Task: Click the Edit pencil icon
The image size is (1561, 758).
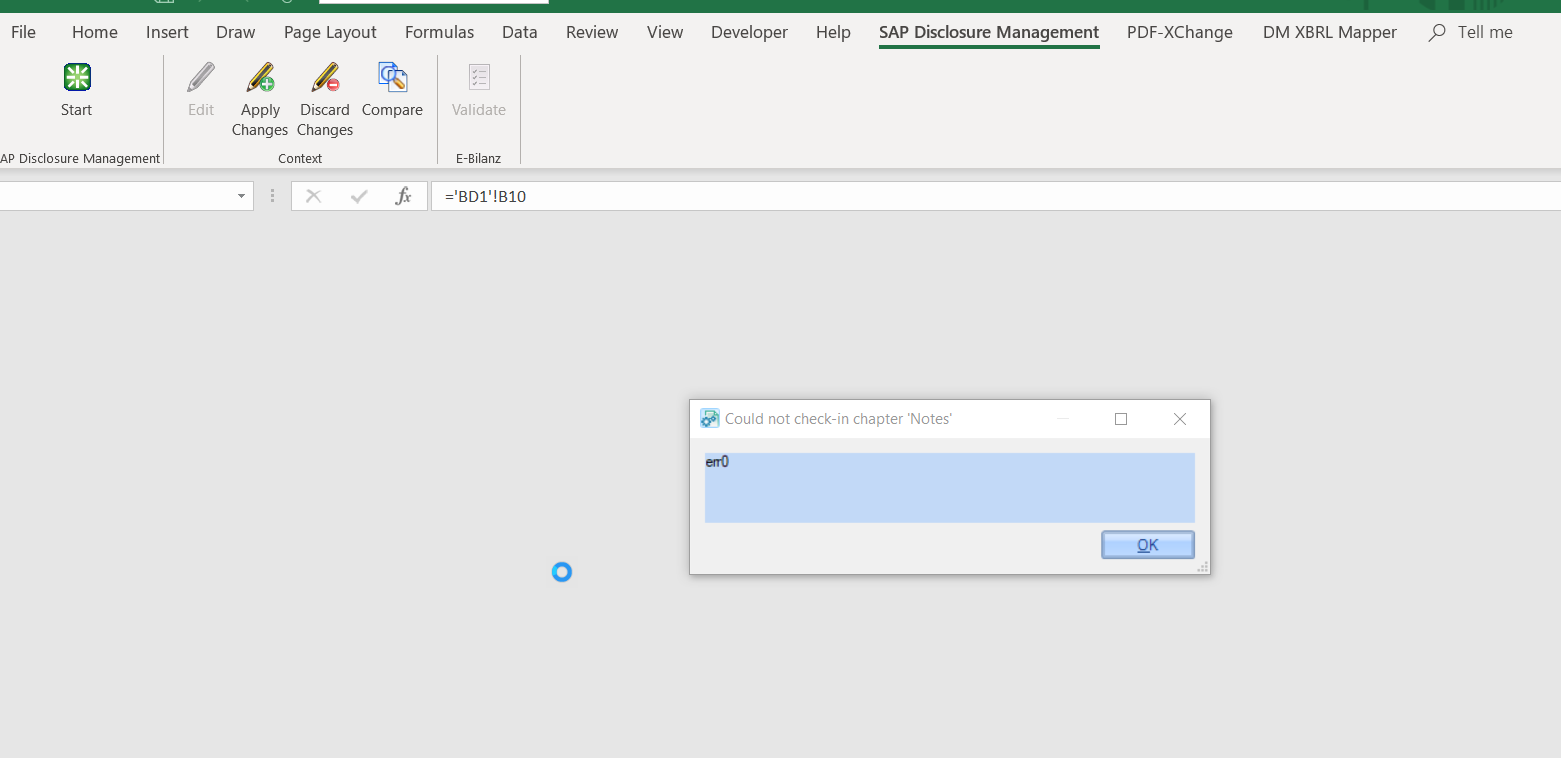Action: (201, 77)
